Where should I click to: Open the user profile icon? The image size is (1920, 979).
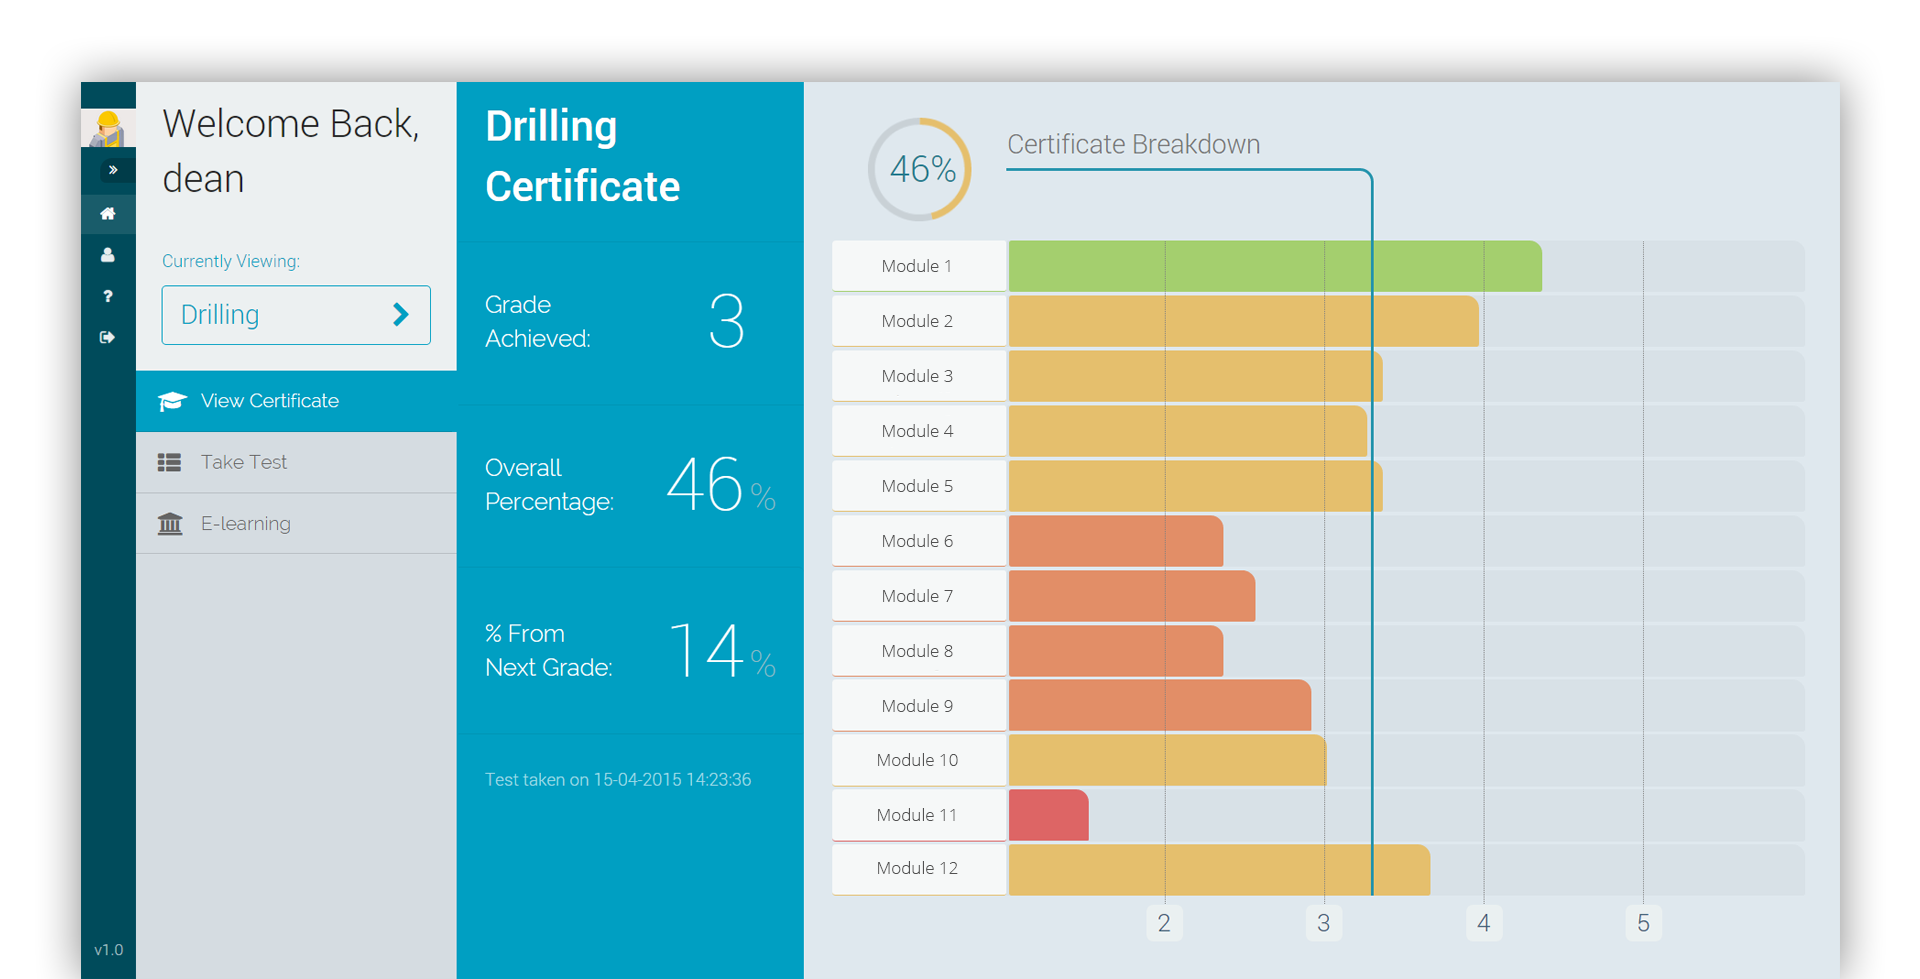point(108,255)
